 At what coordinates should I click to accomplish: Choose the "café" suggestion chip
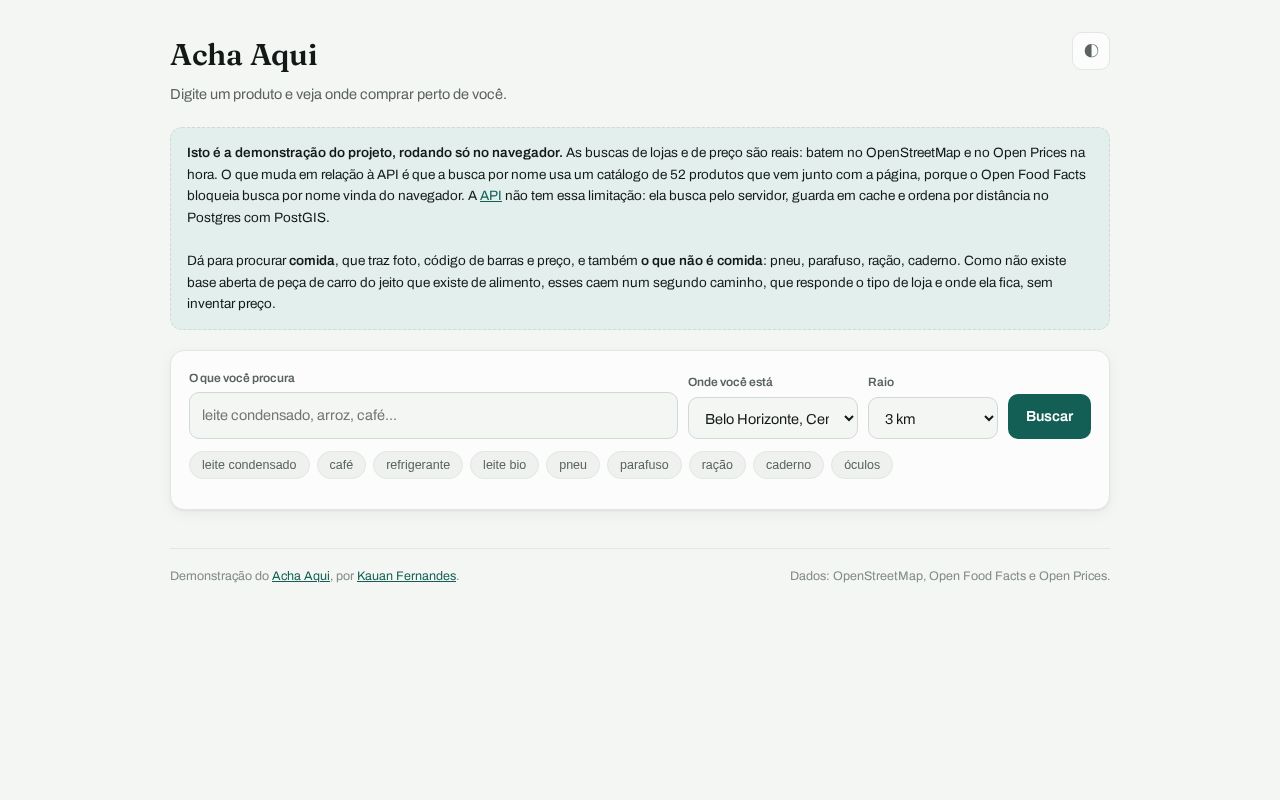[341, 465]
